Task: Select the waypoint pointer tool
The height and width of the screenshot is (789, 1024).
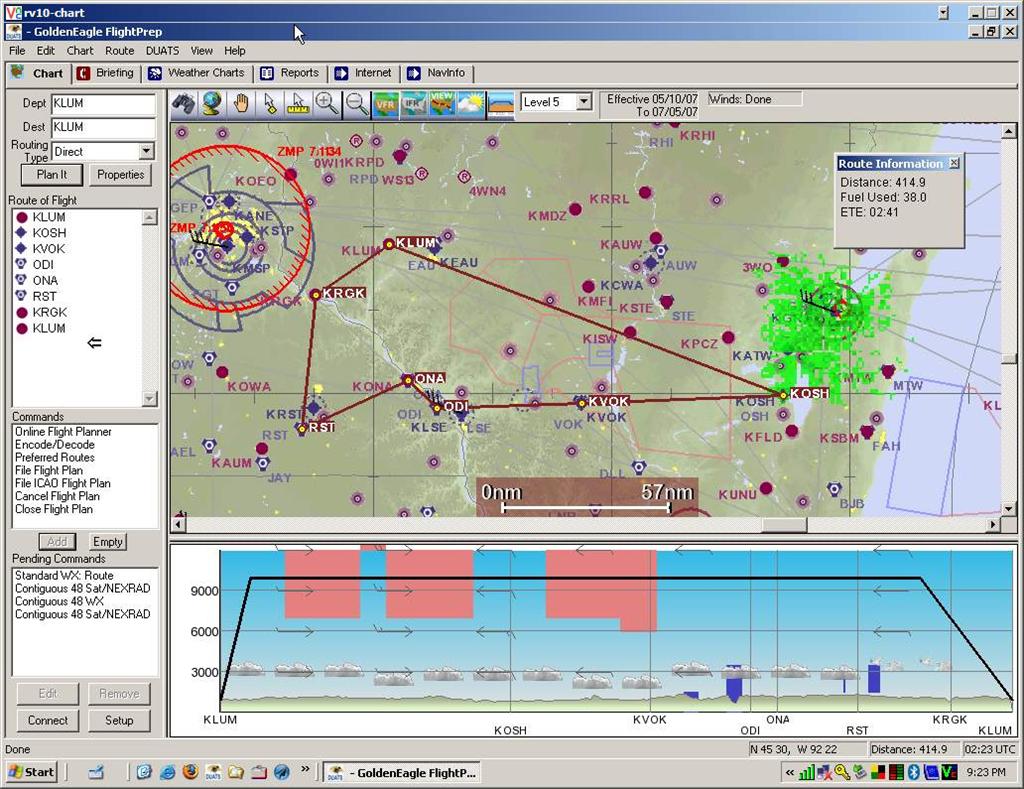Action: pos(270,104)
